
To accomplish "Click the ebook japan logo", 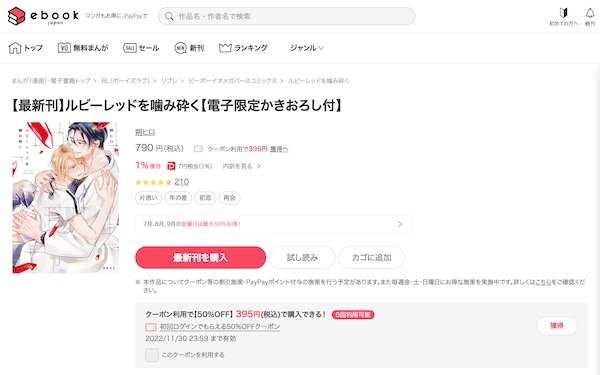I will click(x=43, y=16).
